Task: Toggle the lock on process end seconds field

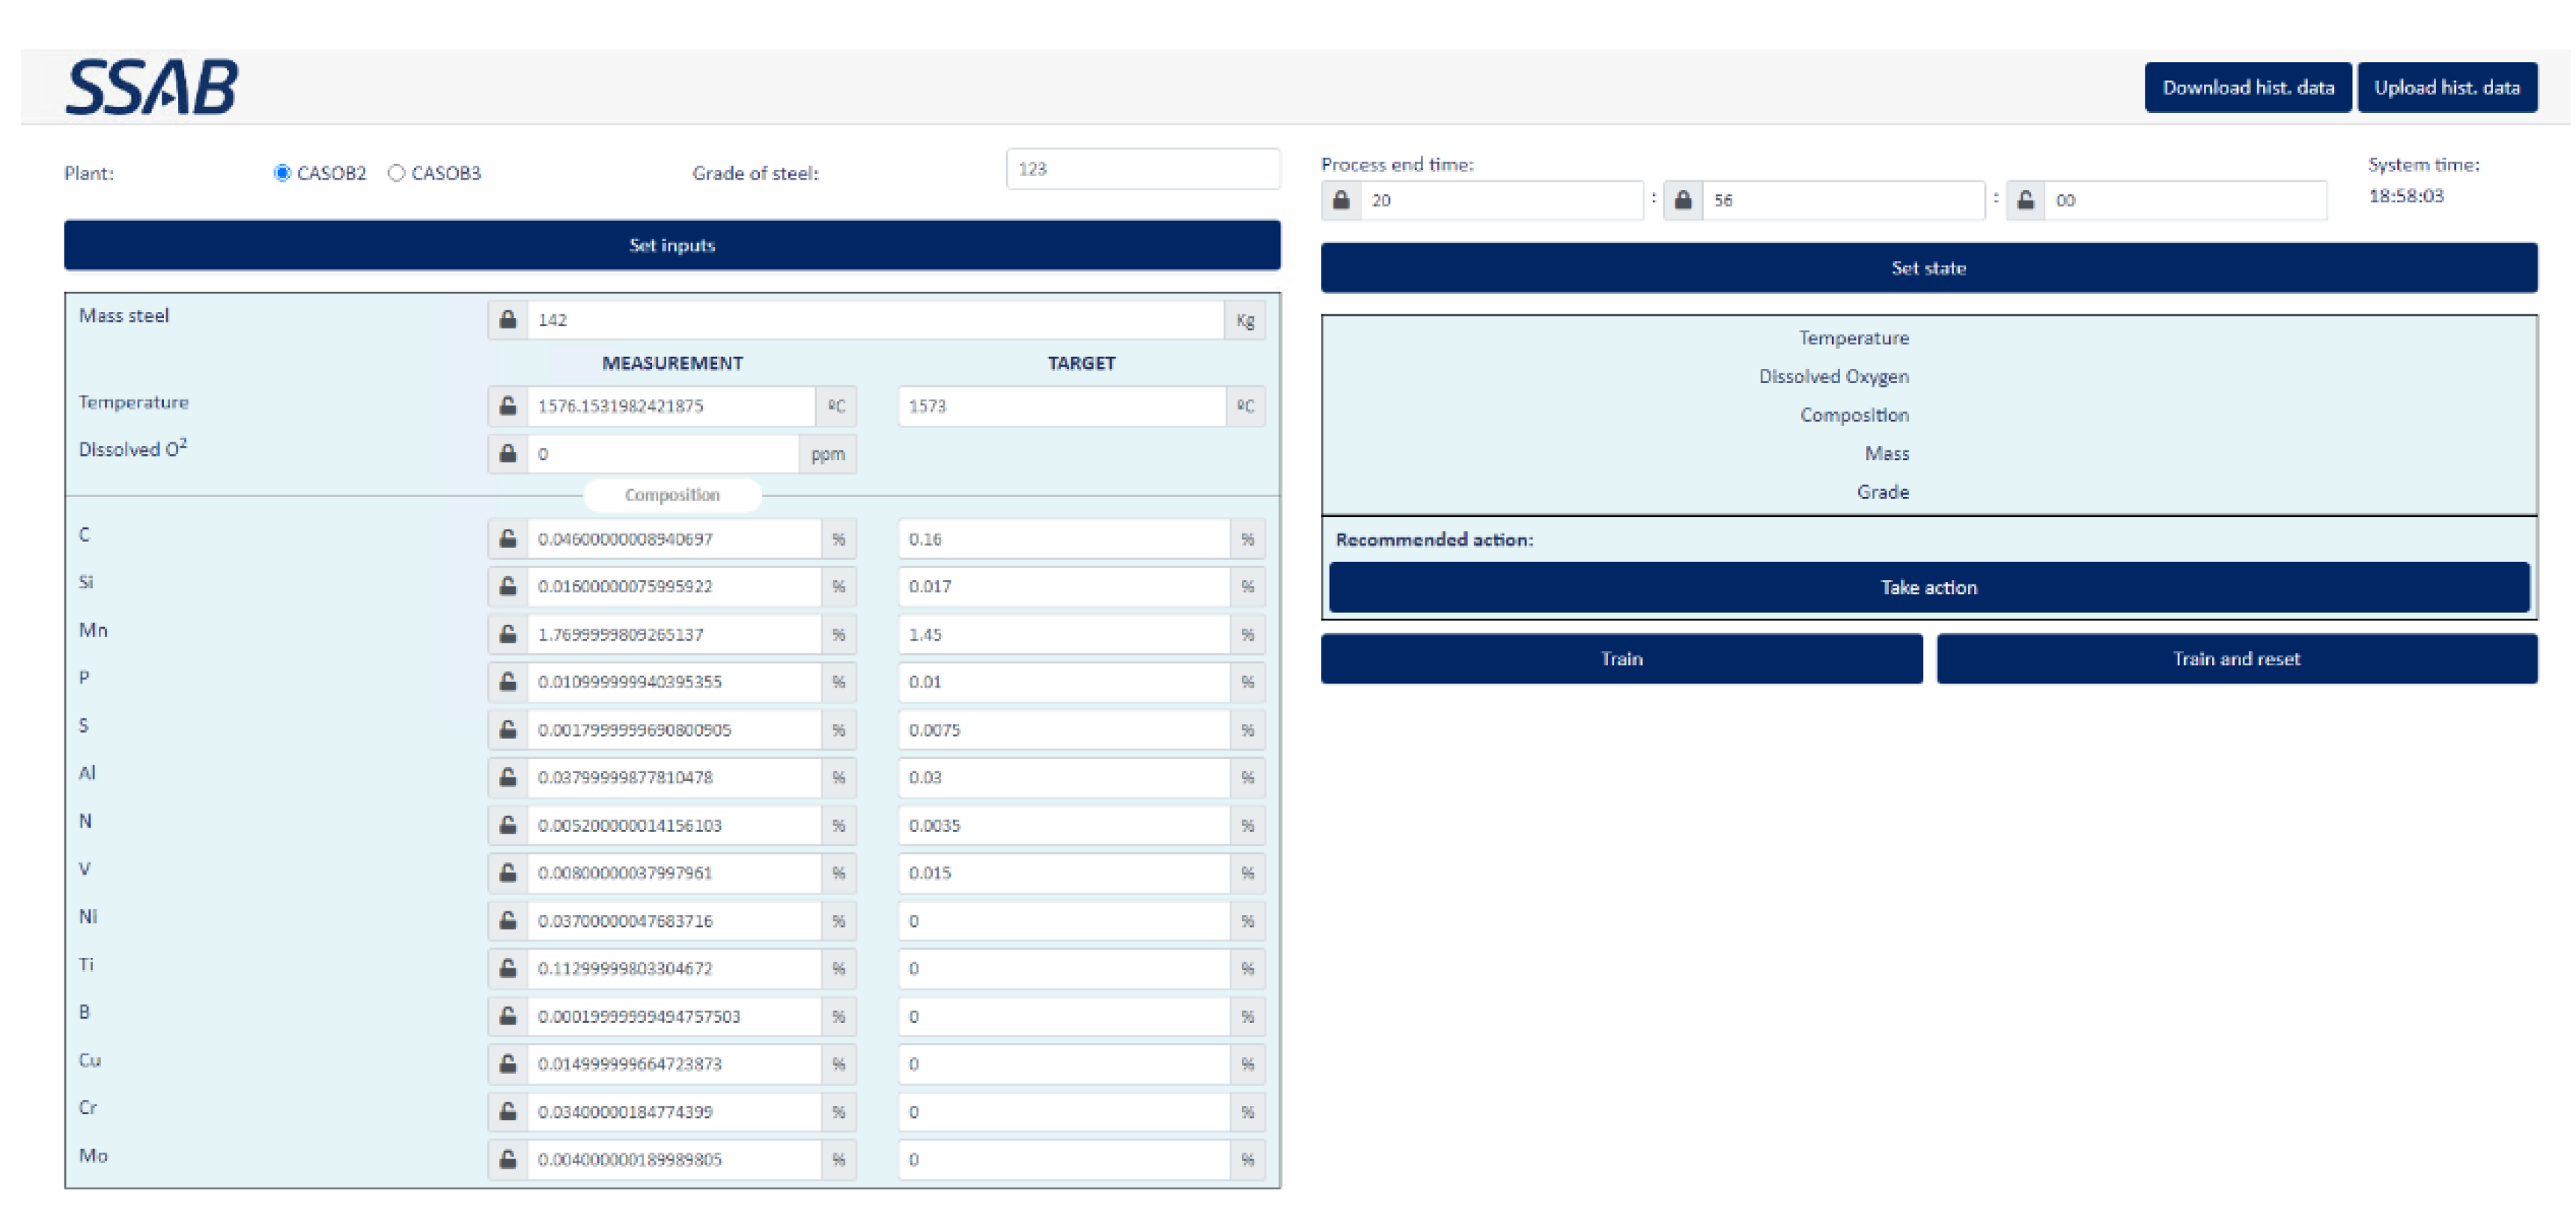Action: tap(2025, 200)
